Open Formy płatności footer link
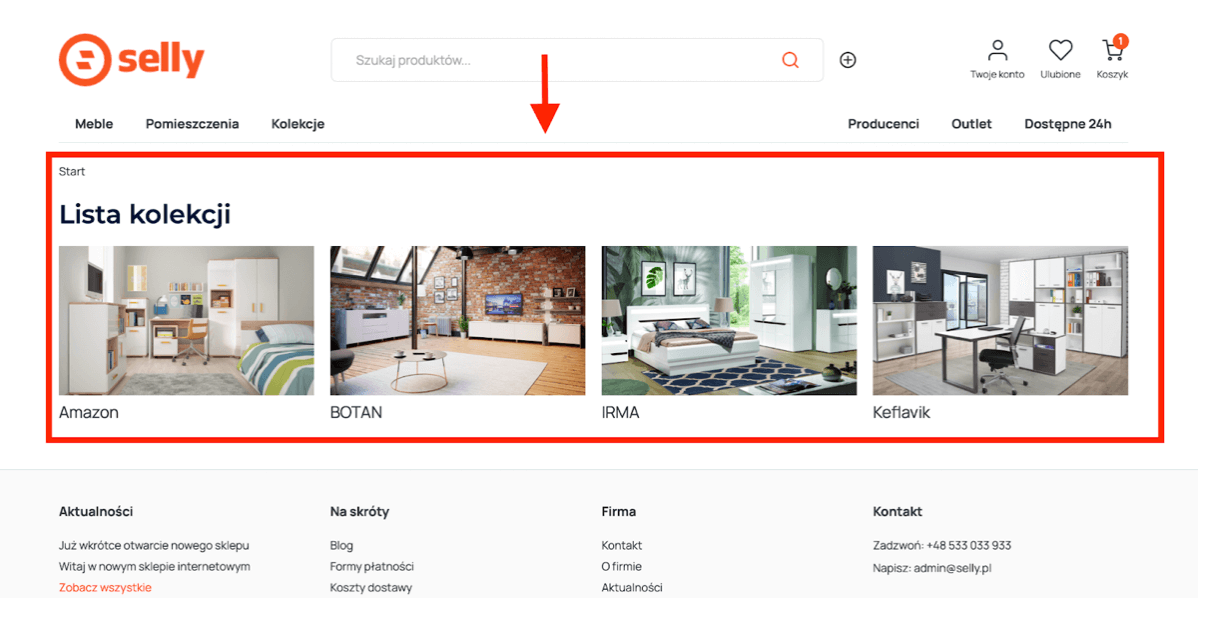This screenshot has height=618, width=1214. coord(371,566)
